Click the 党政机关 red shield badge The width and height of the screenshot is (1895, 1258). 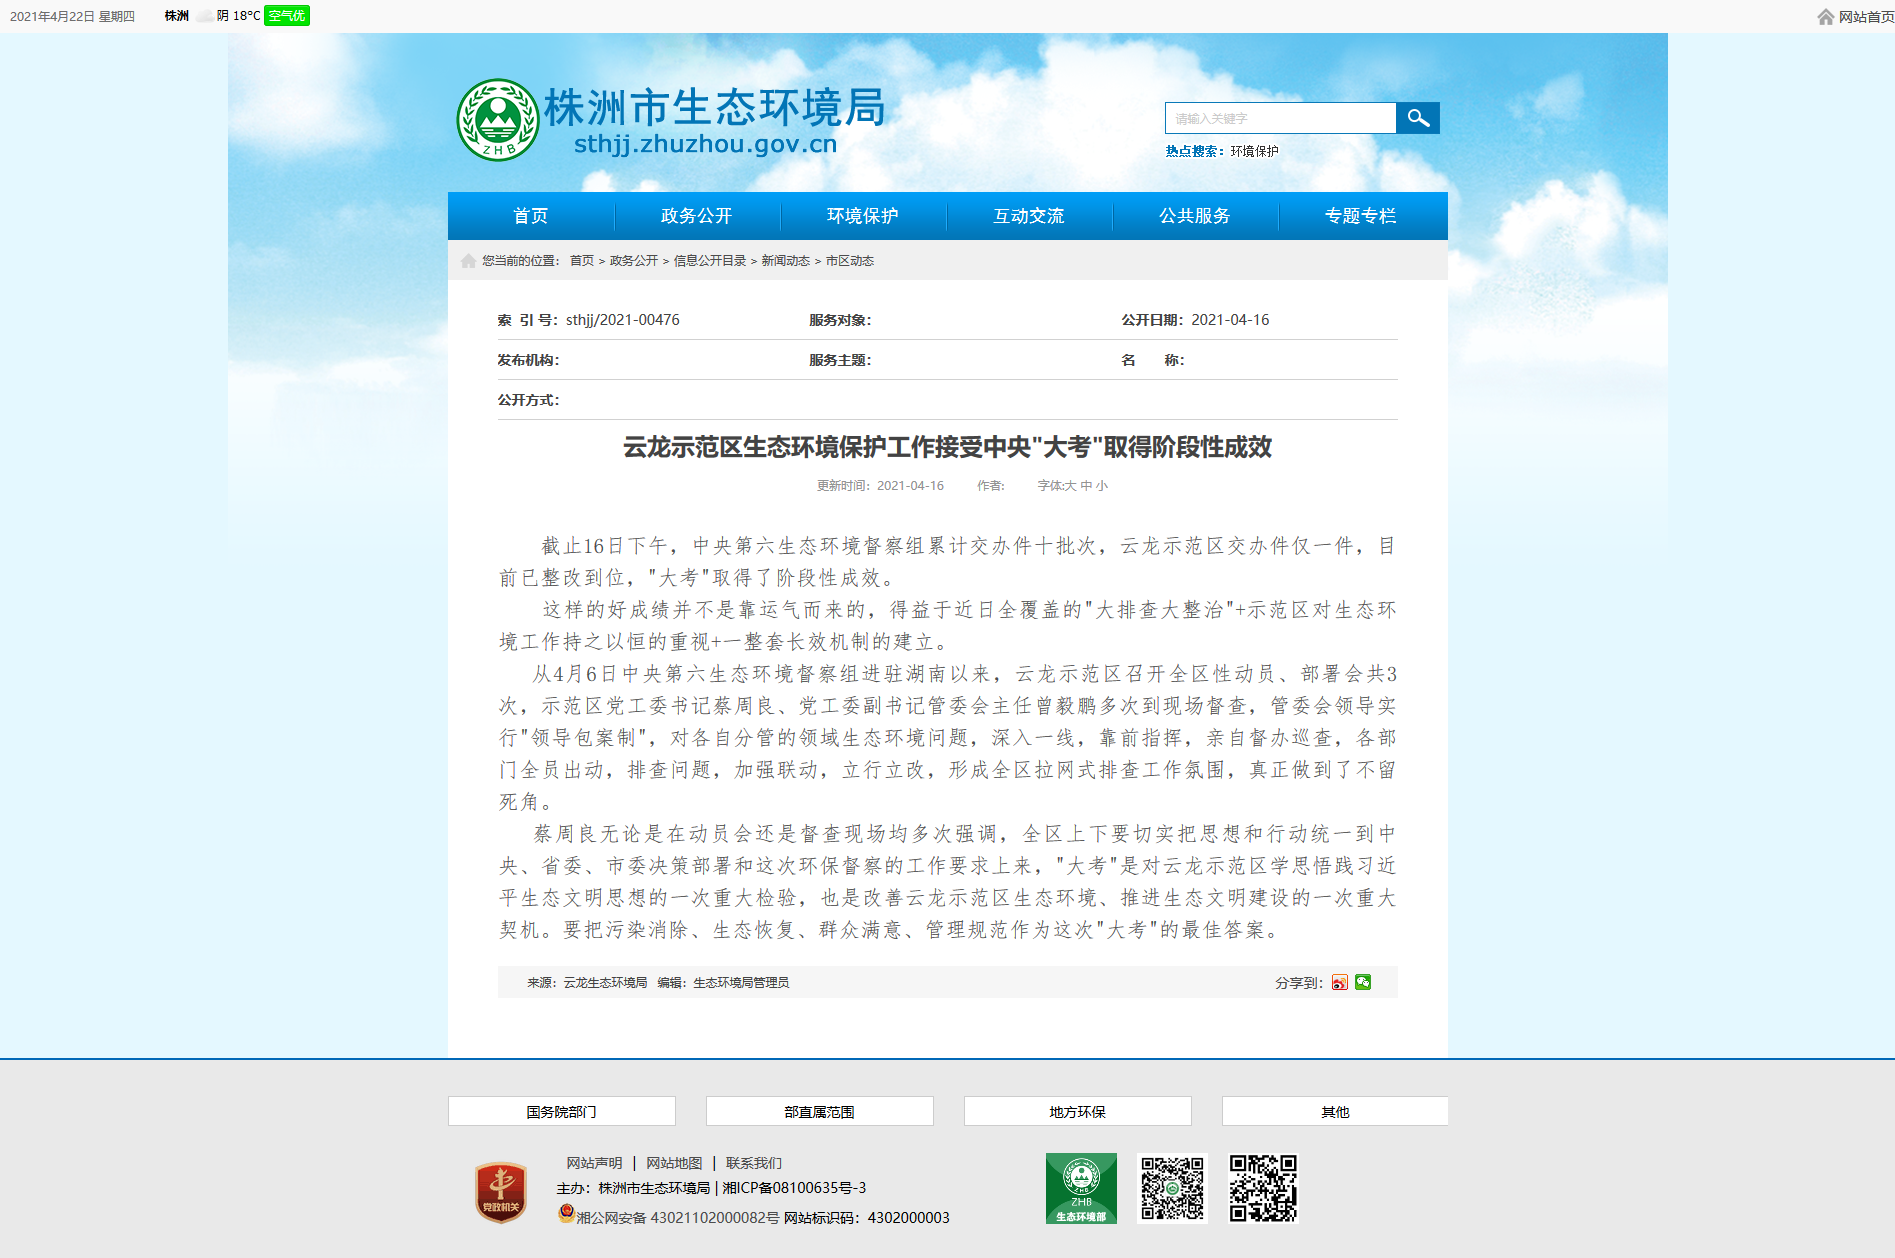(500, 1192)
